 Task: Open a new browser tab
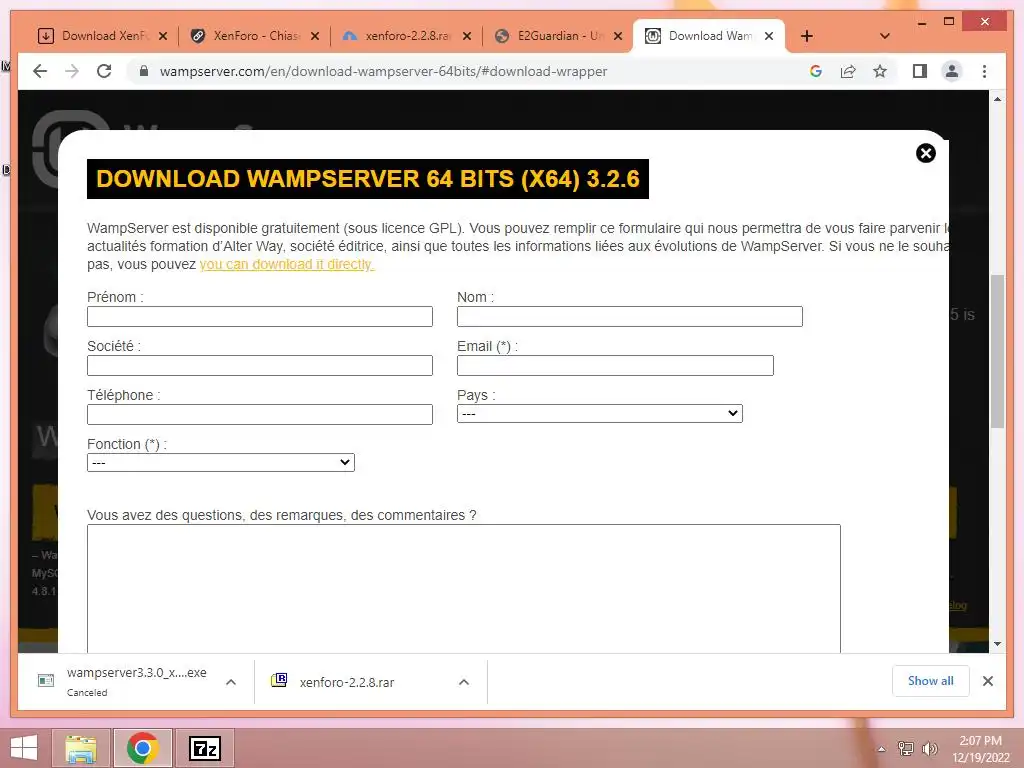(807, 36)
